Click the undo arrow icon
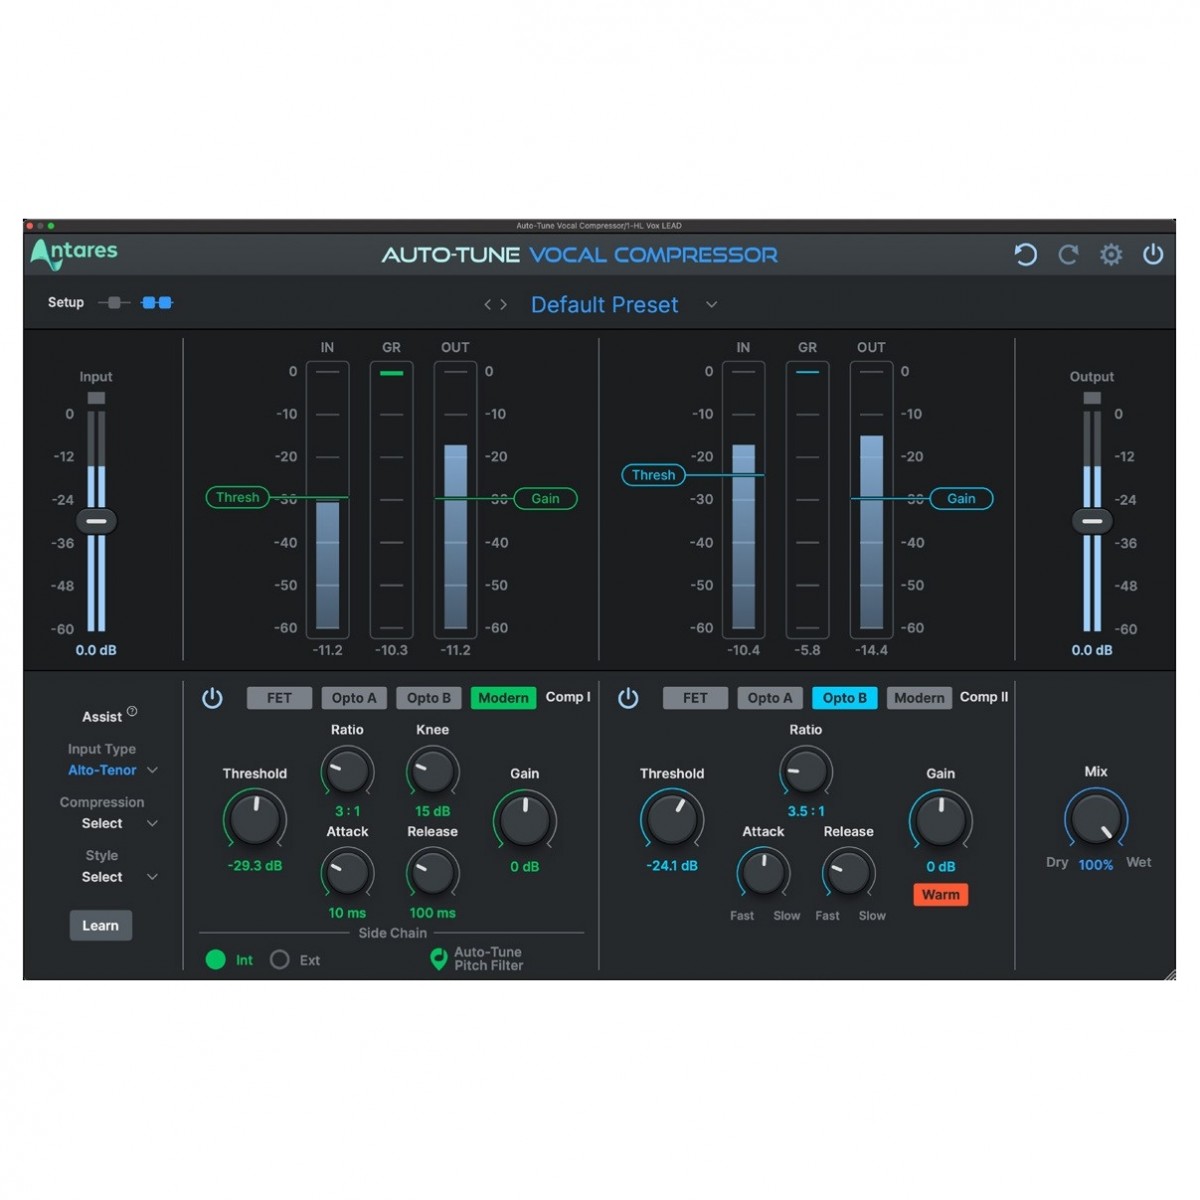Screen dimensions: 1200x1200 click(x=1025, y=255)
